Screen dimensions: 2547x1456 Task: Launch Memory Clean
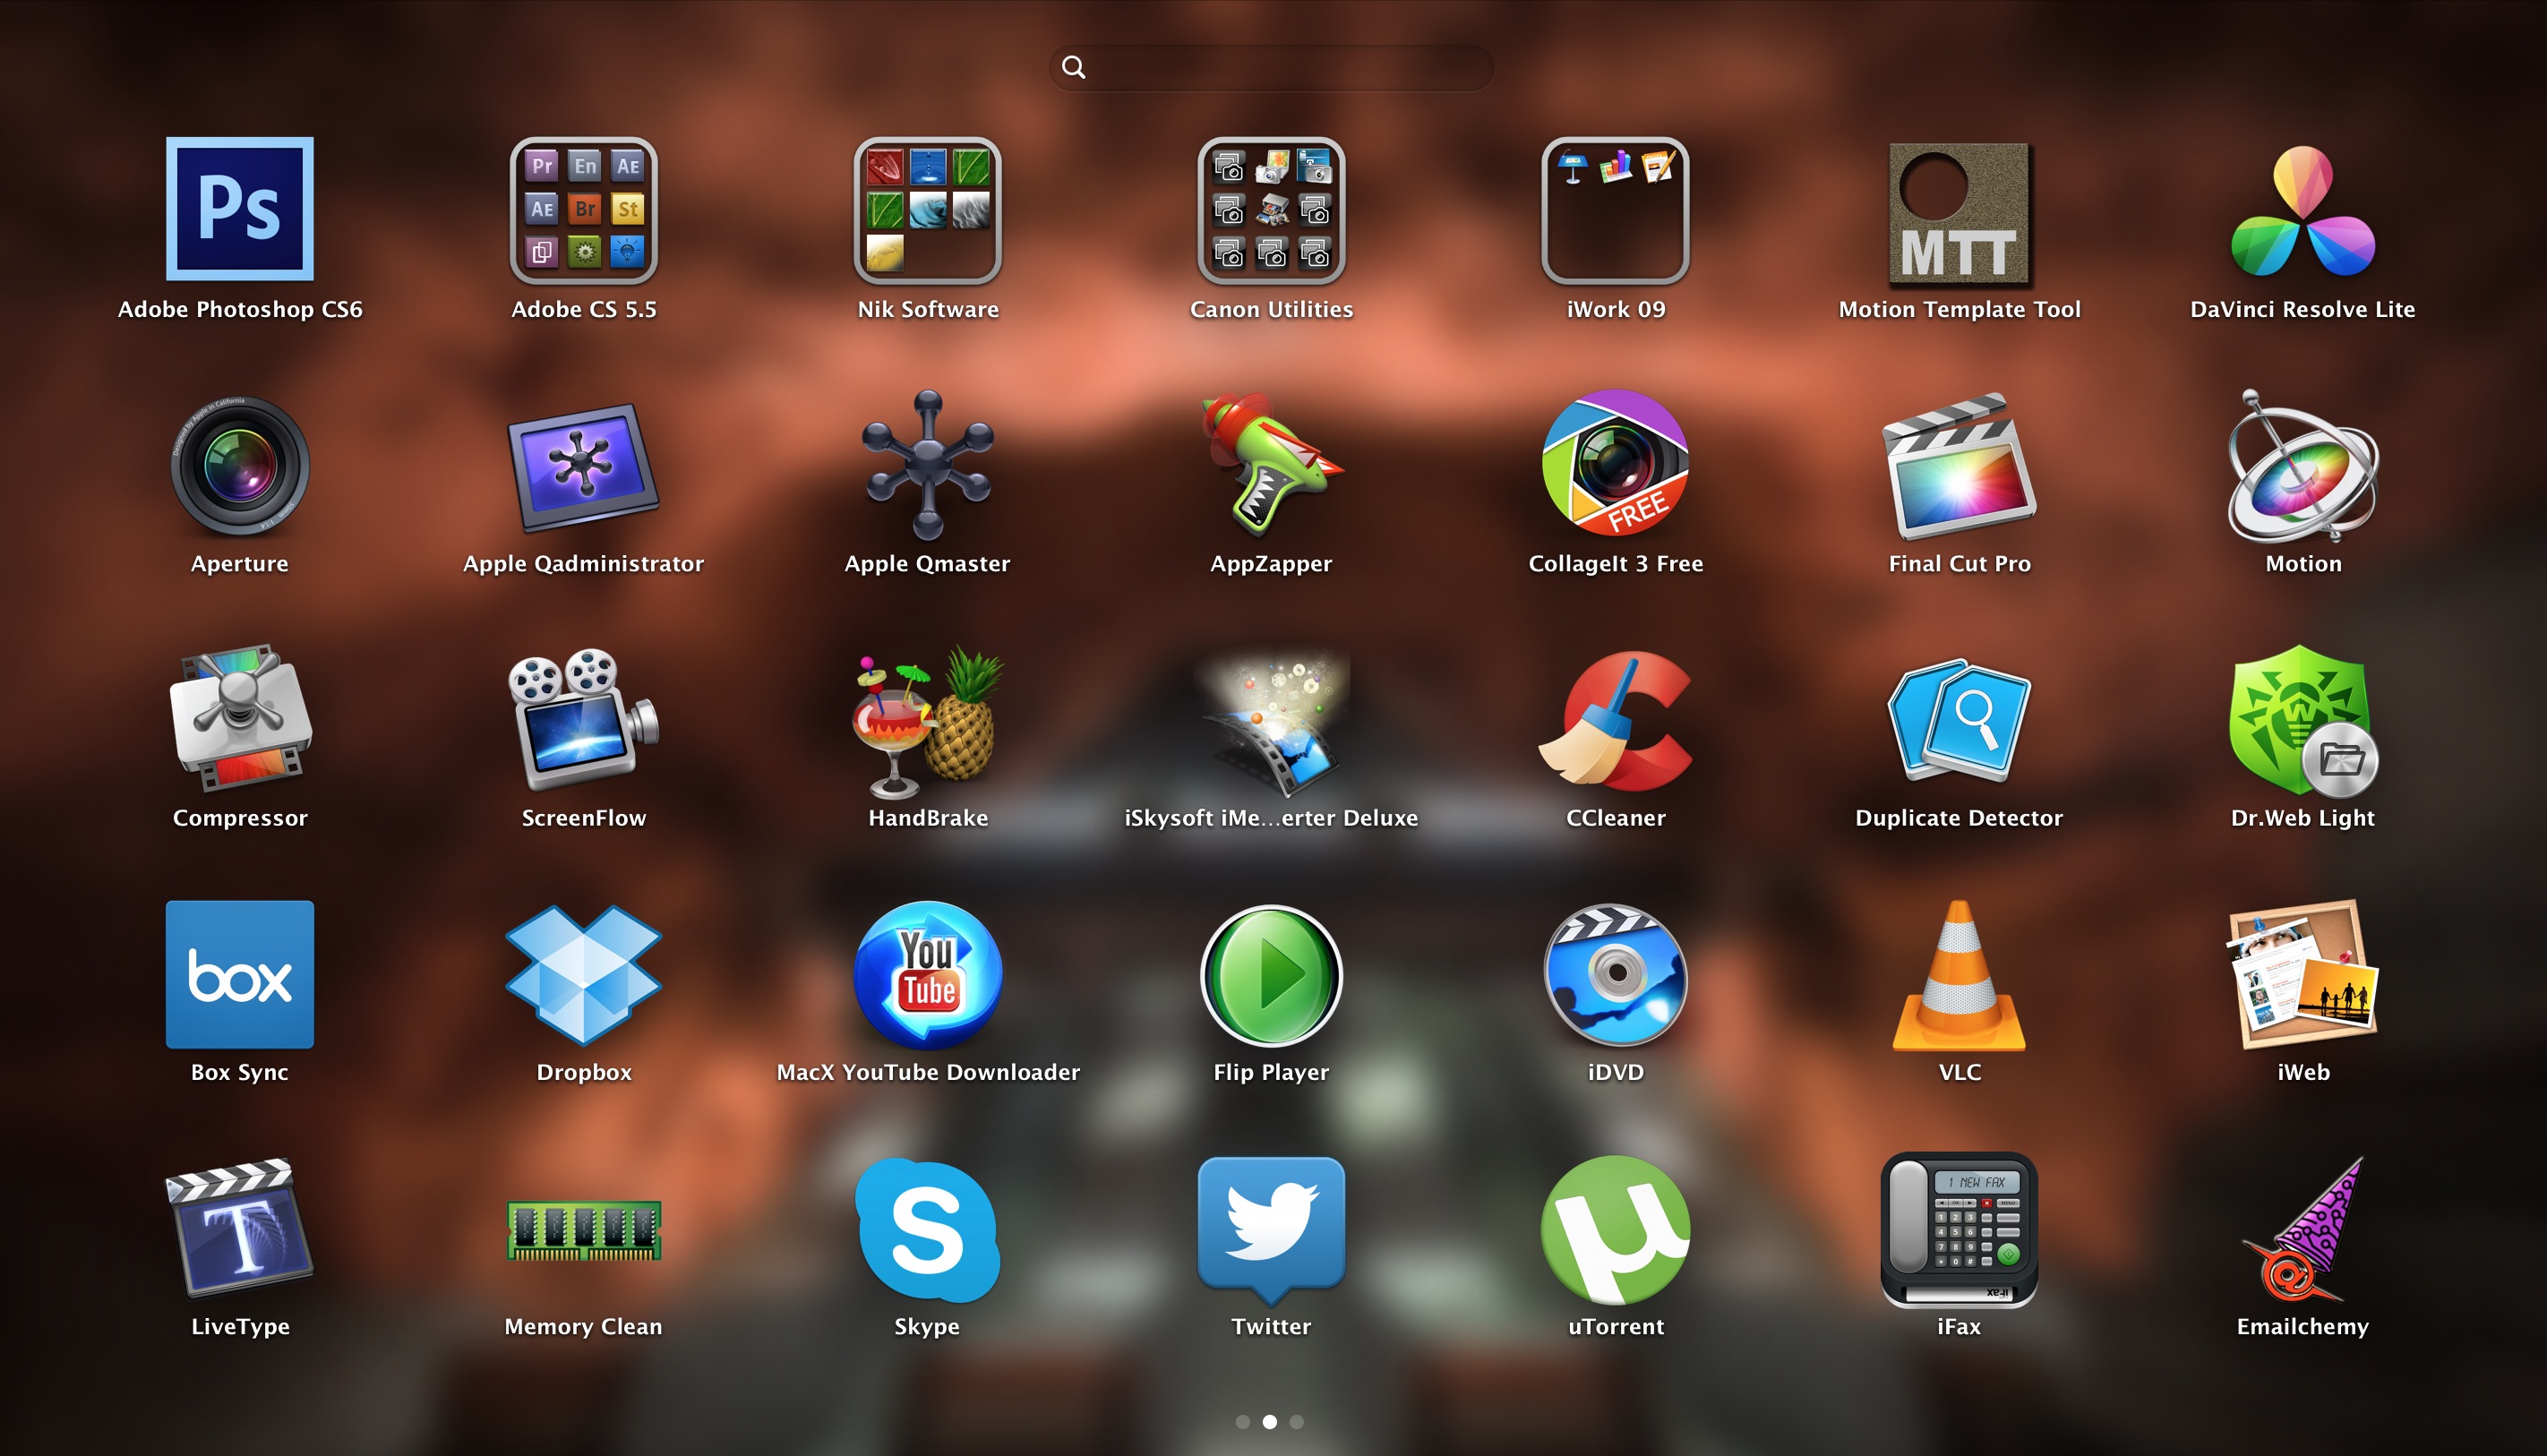tap(583, 1230)
